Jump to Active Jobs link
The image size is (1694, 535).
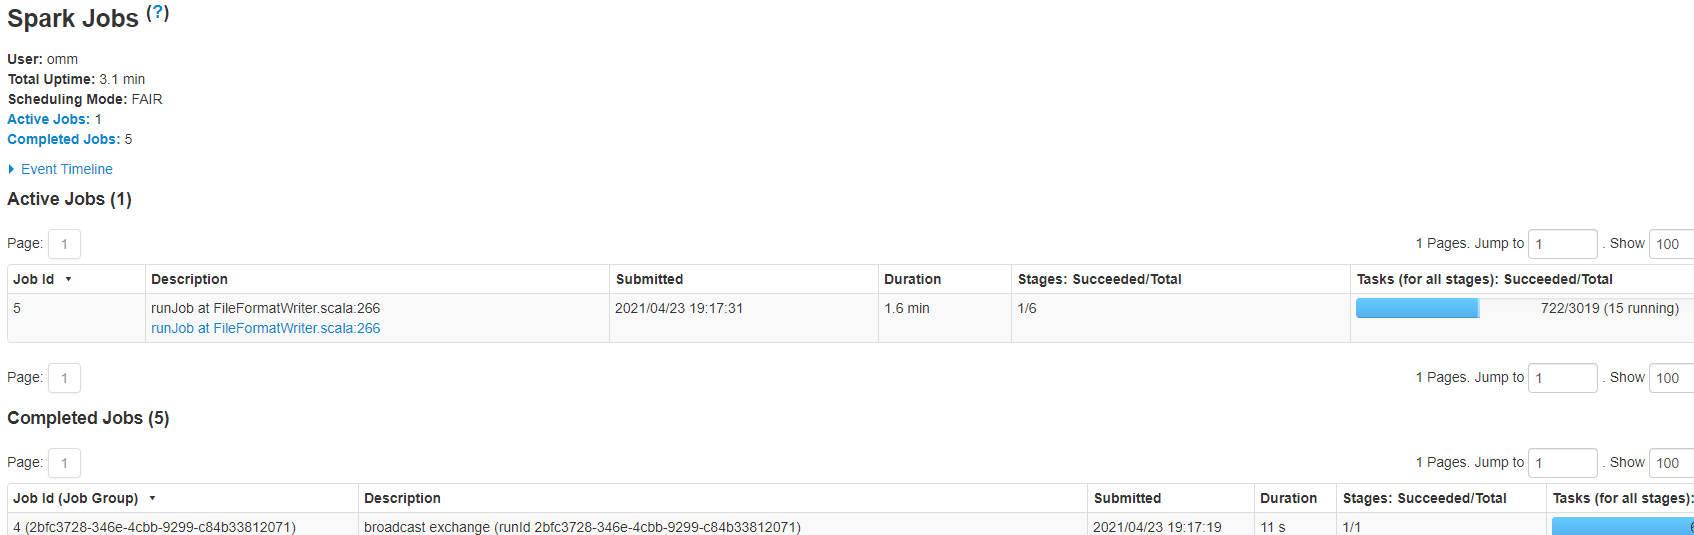click(48, 119)
